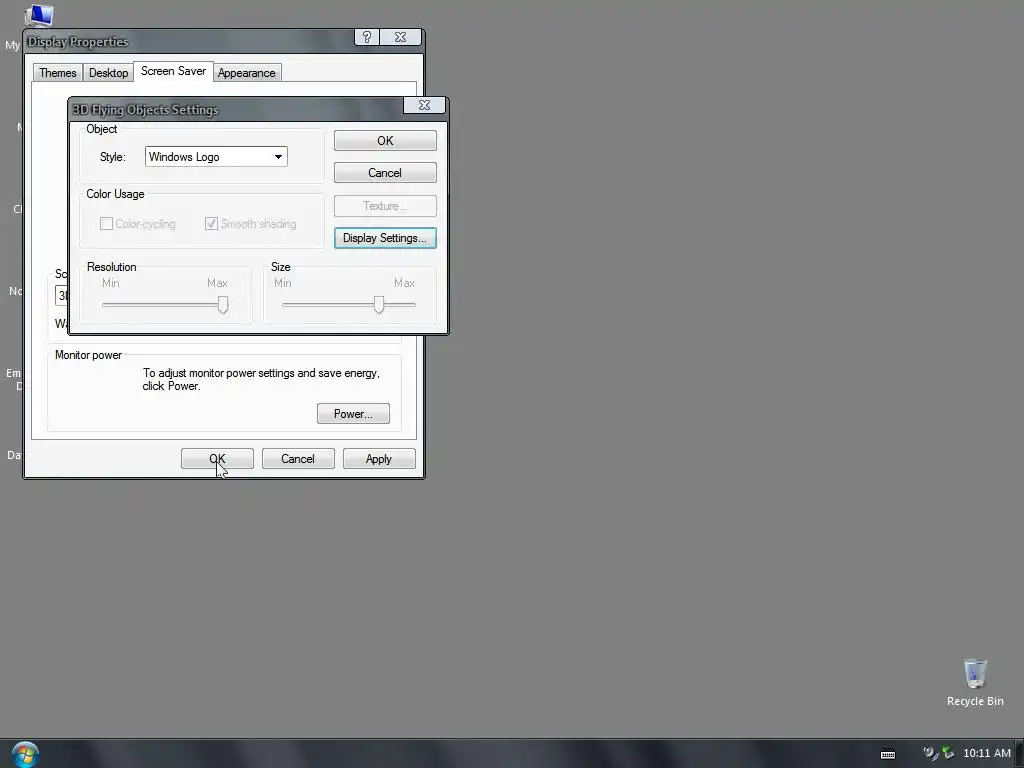Open the Recycle Bin desktop icon

975,682
